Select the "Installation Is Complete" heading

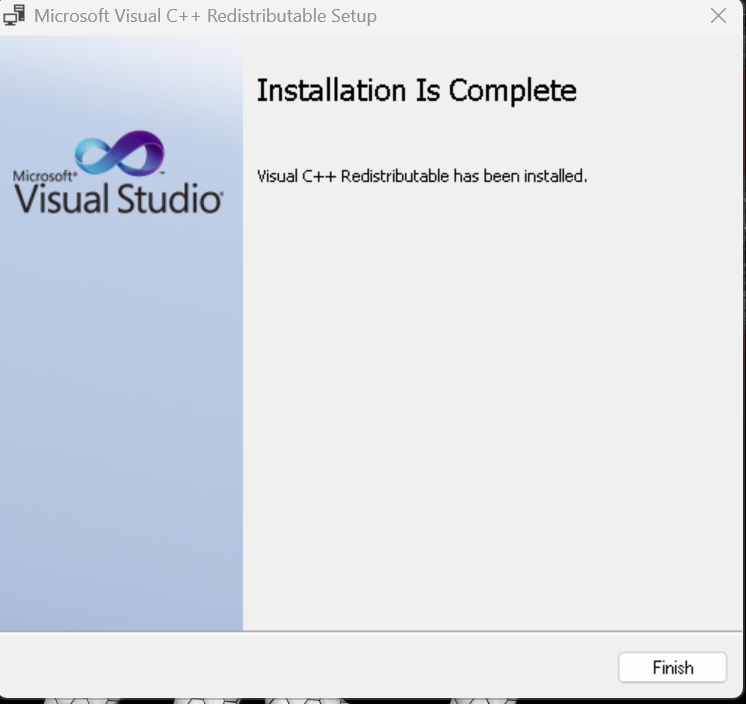417,90
